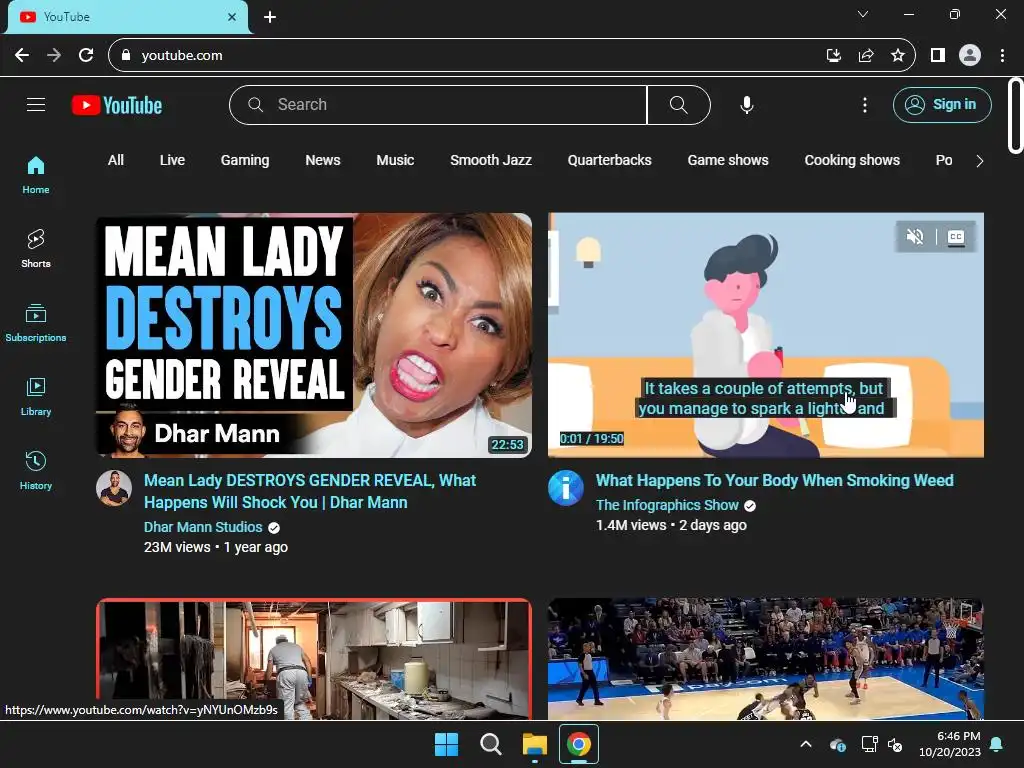1024x768 pixels.
Task: Click the page vertical scrollbar
Action: pos(1015,115)
